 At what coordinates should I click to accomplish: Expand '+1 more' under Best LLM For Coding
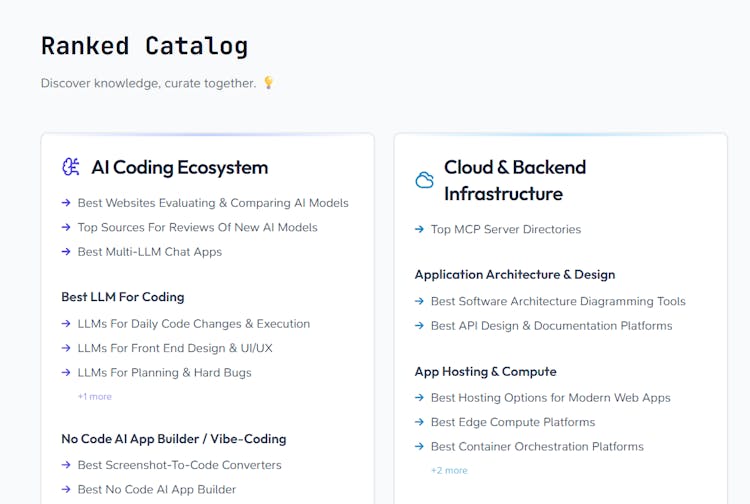95,397
